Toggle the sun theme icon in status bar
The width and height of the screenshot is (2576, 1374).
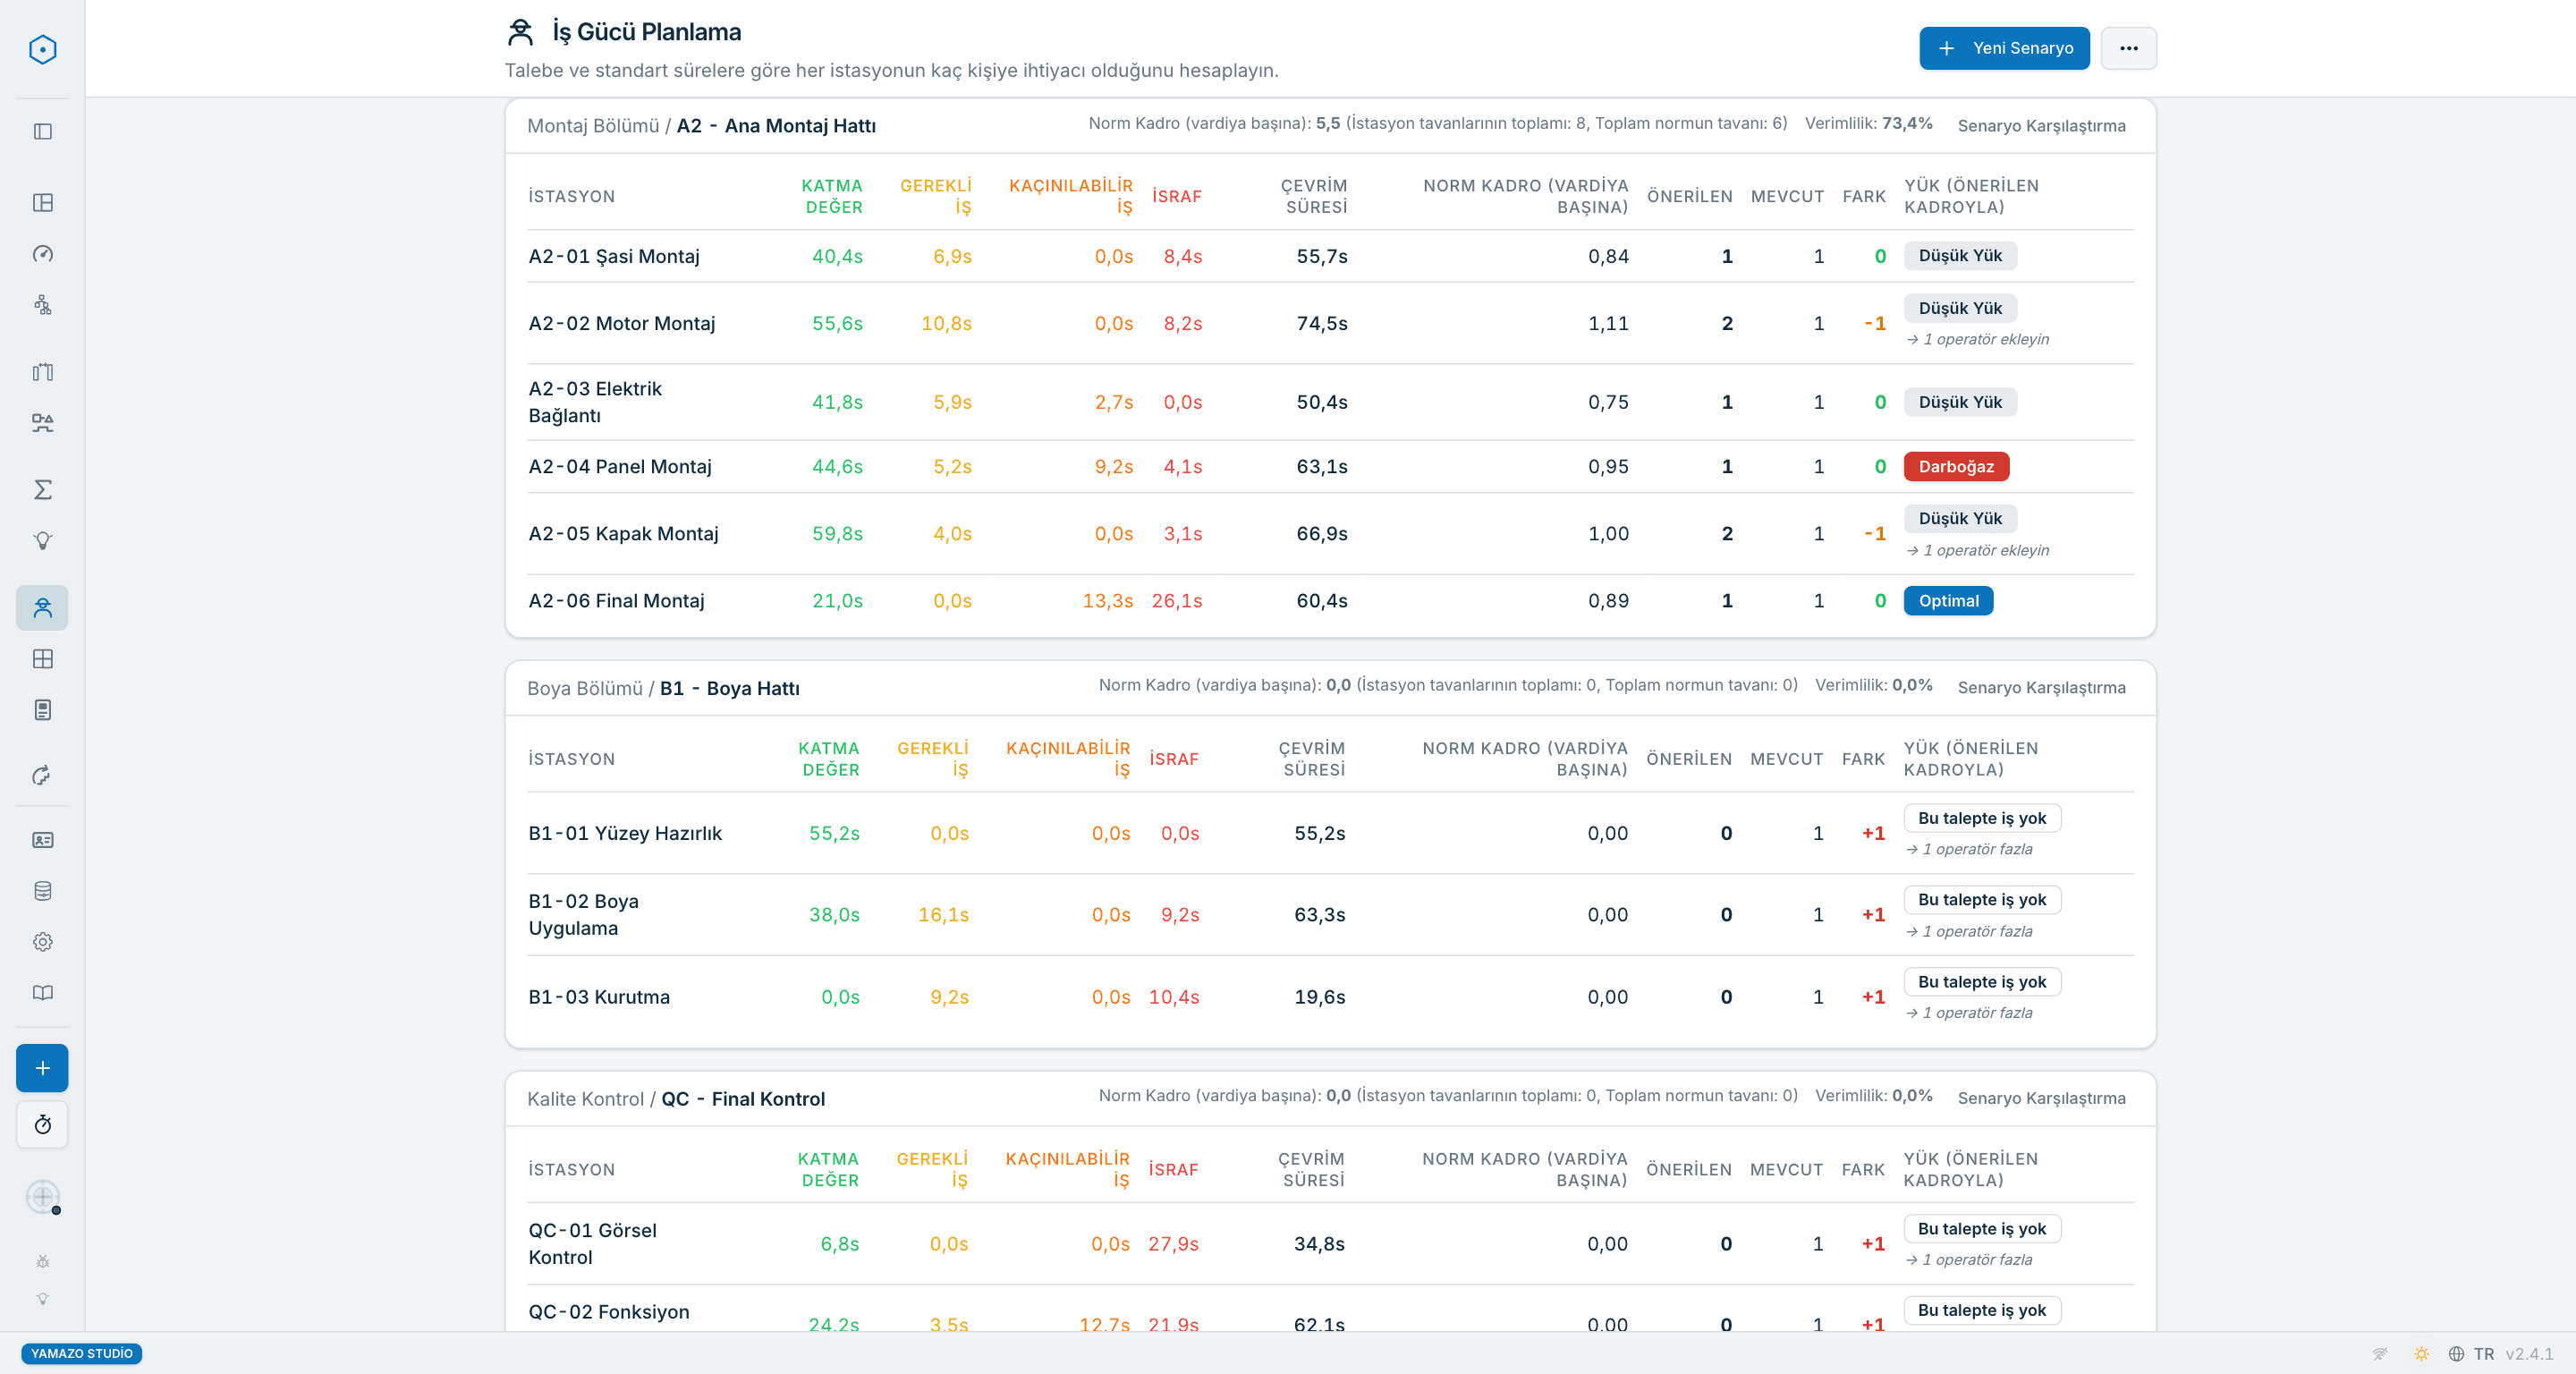[x=2421, y=1353]
